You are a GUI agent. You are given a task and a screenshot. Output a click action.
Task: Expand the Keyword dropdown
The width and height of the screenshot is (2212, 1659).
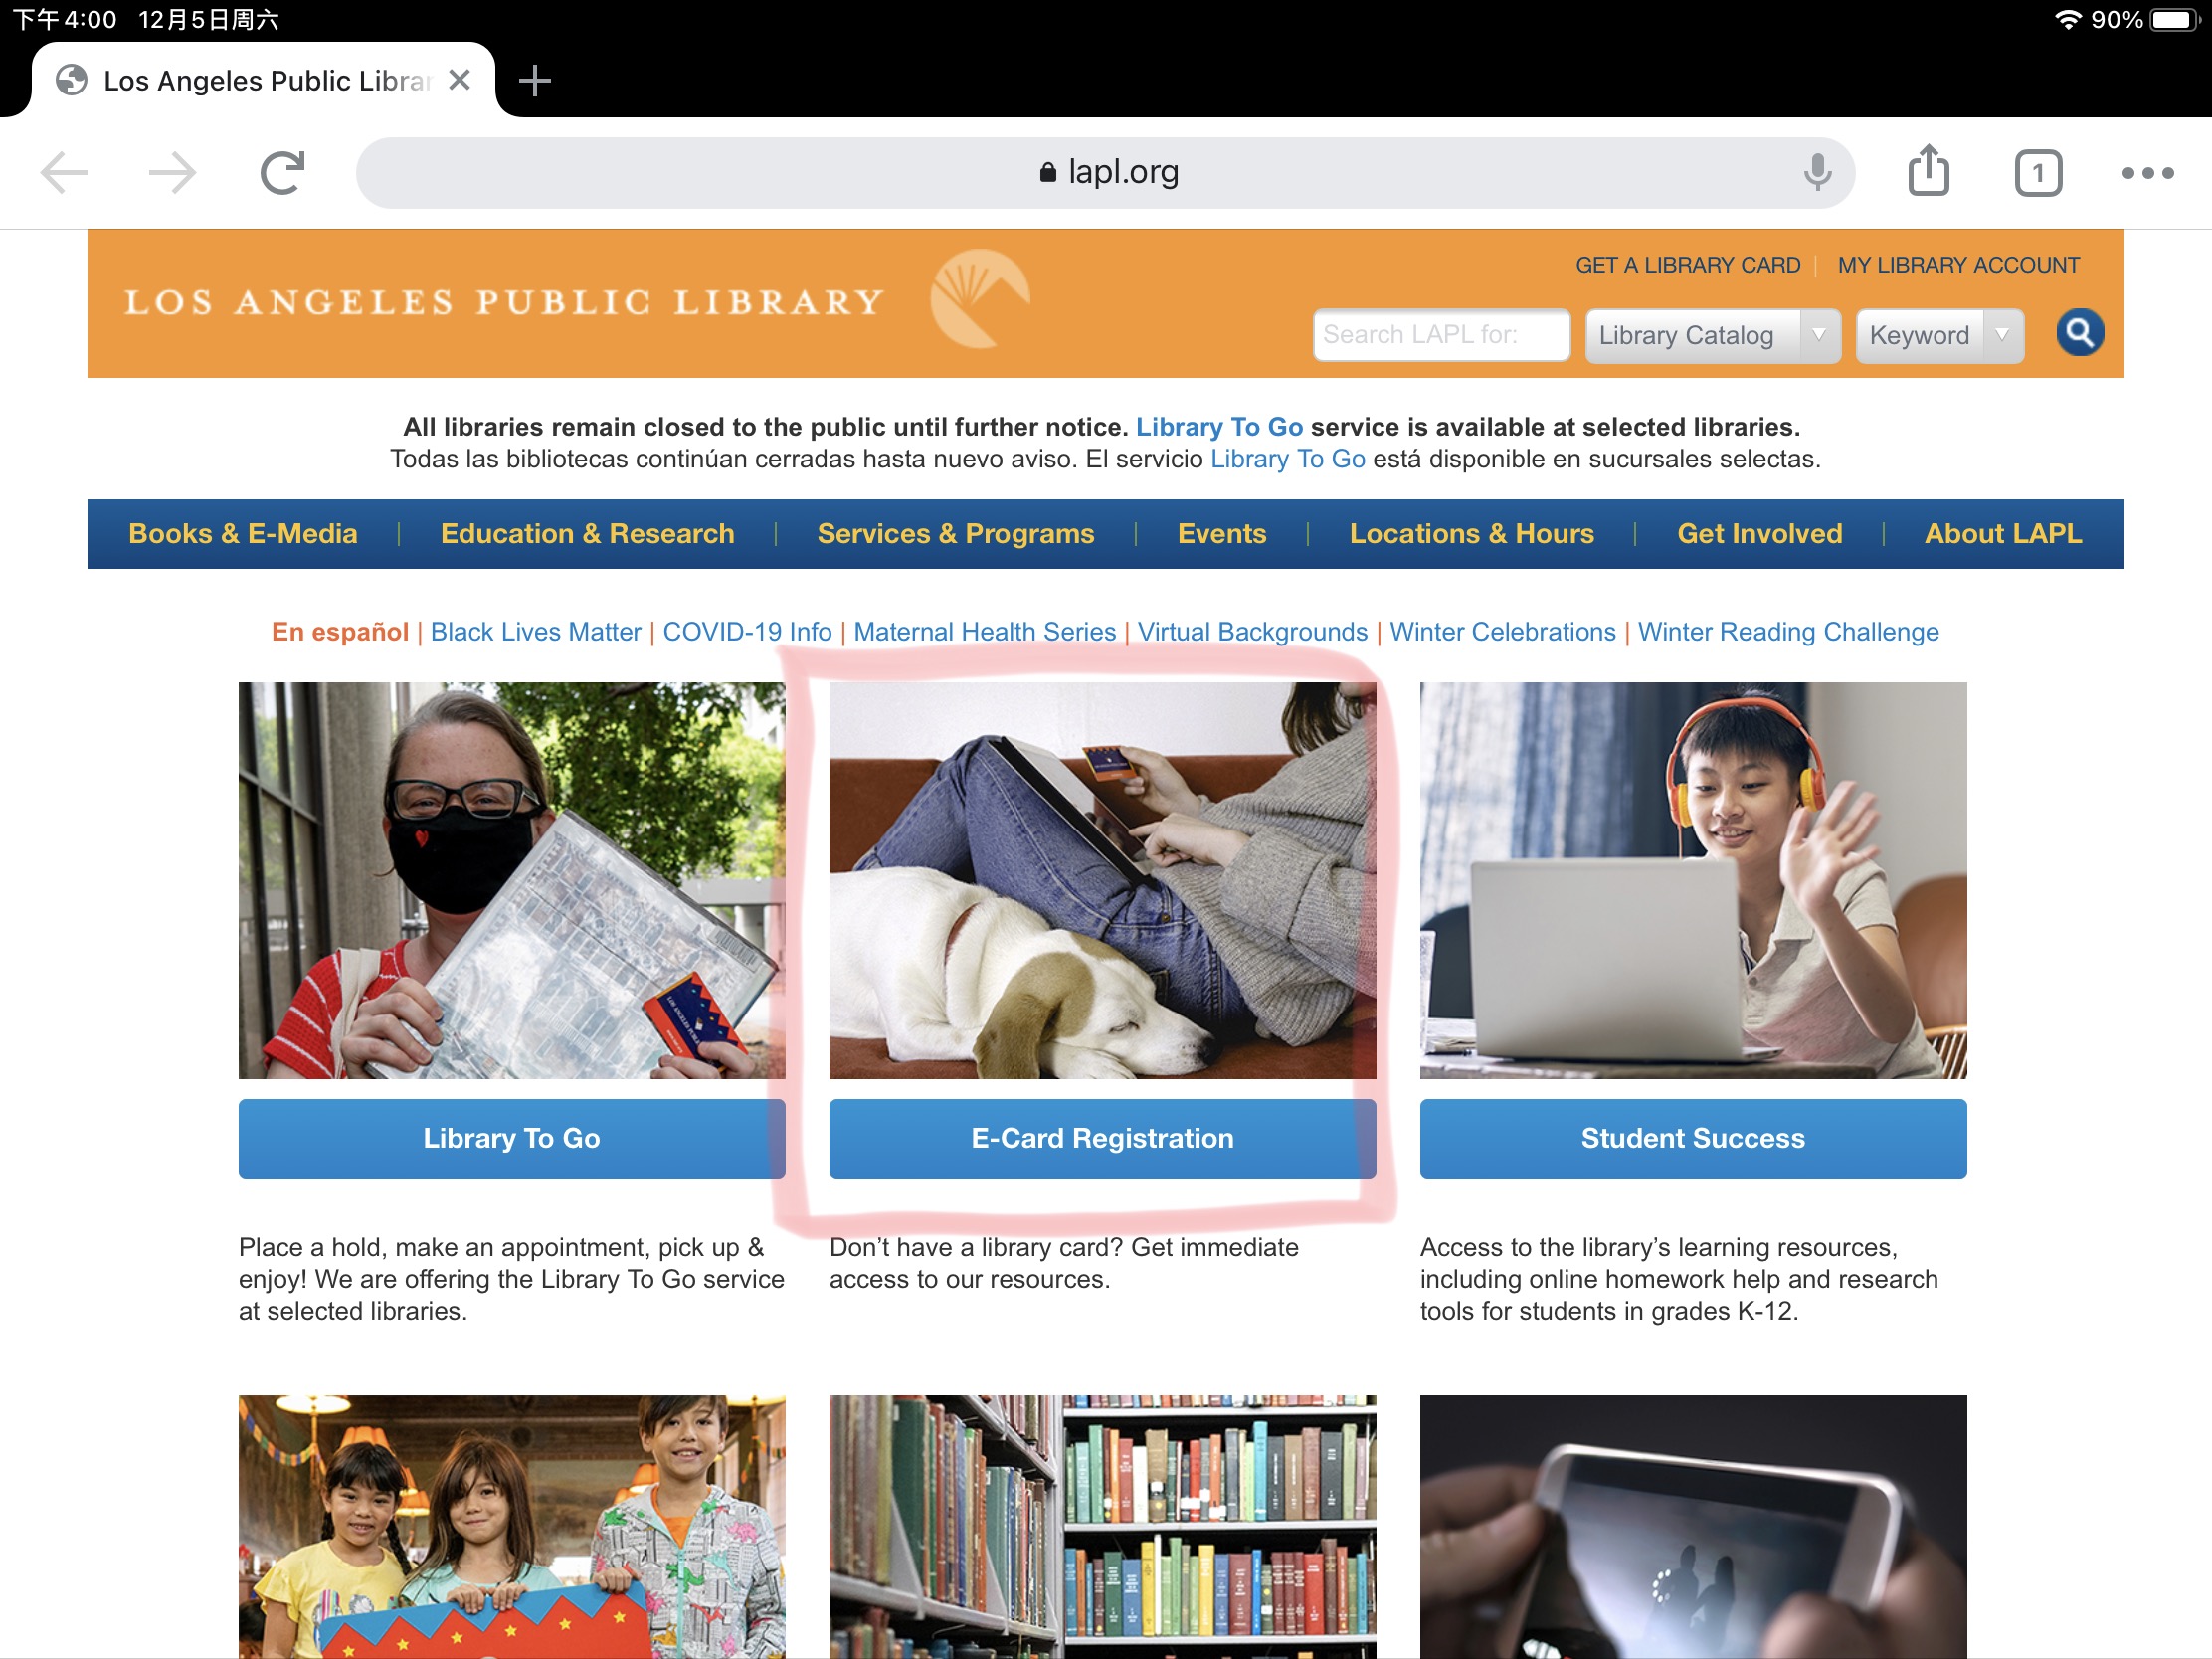1939,335
